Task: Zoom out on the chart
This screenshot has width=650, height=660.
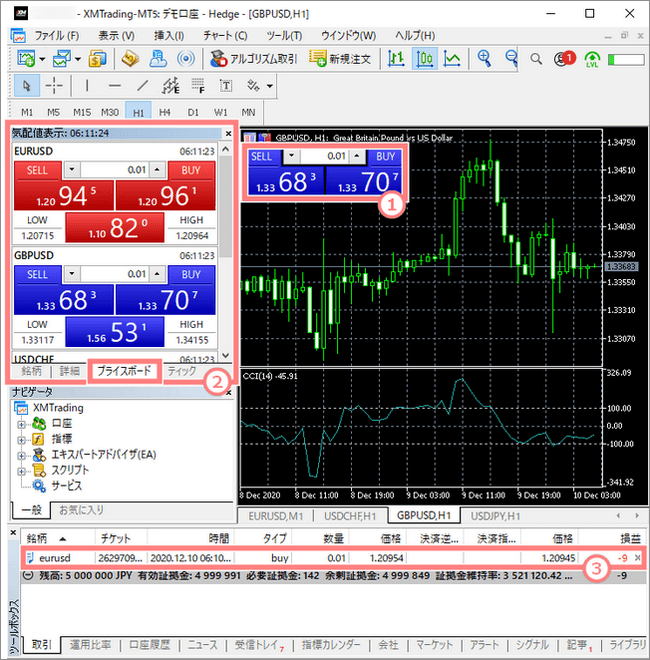Action: pyautogui.click(x=511, y=59)
